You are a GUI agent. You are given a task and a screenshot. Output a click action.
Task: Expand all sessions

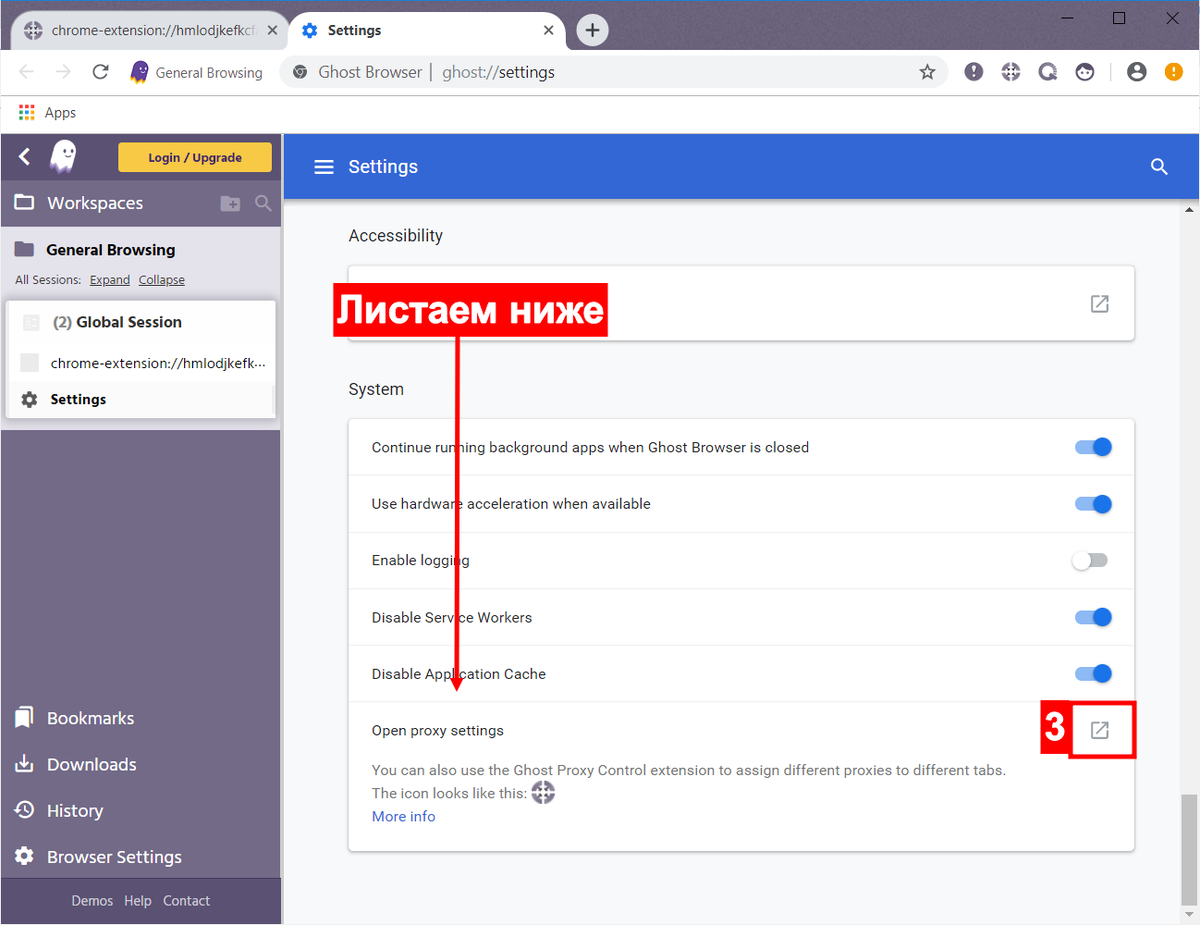(x=110, y=280)
